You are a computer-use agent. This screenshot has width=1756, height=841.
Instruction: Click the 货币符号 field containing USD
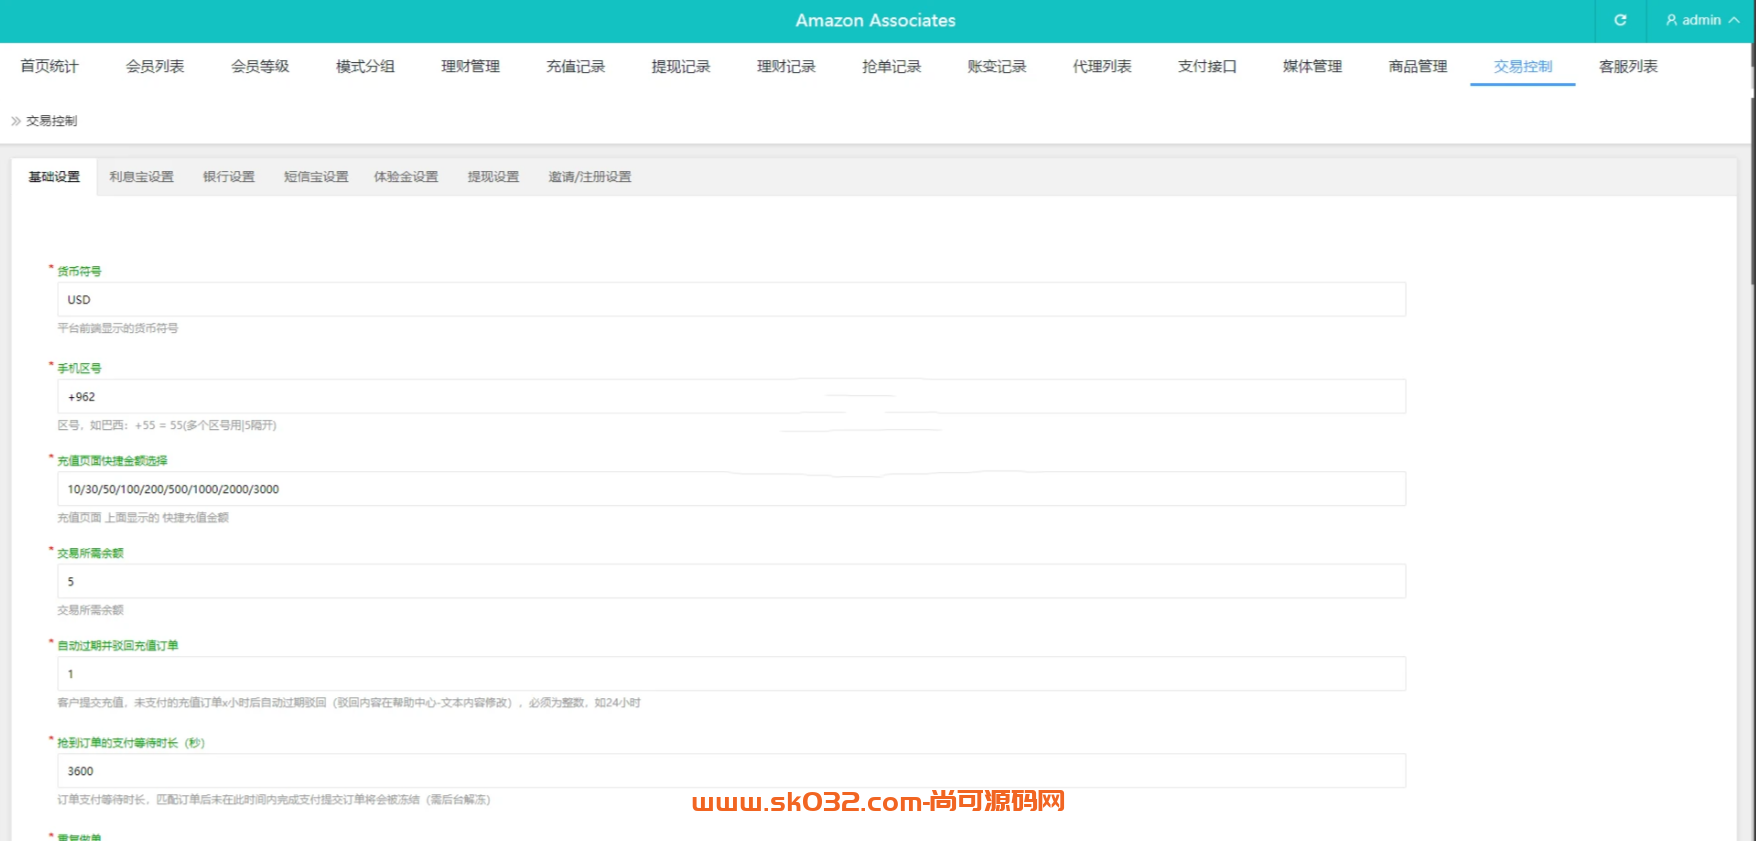click(x=731, y=299)
